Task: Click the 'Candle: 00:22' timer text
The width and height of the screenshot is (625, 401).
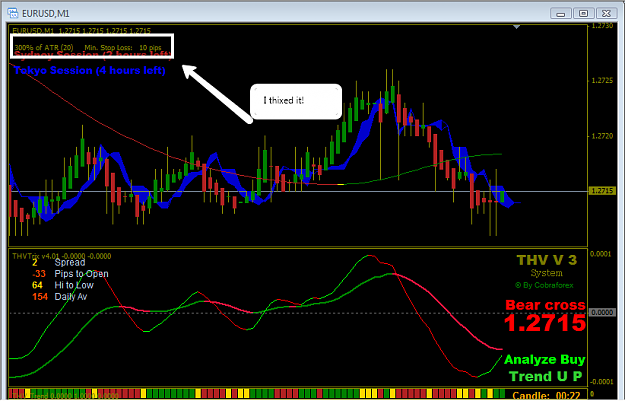Action: tap(546, 396)
